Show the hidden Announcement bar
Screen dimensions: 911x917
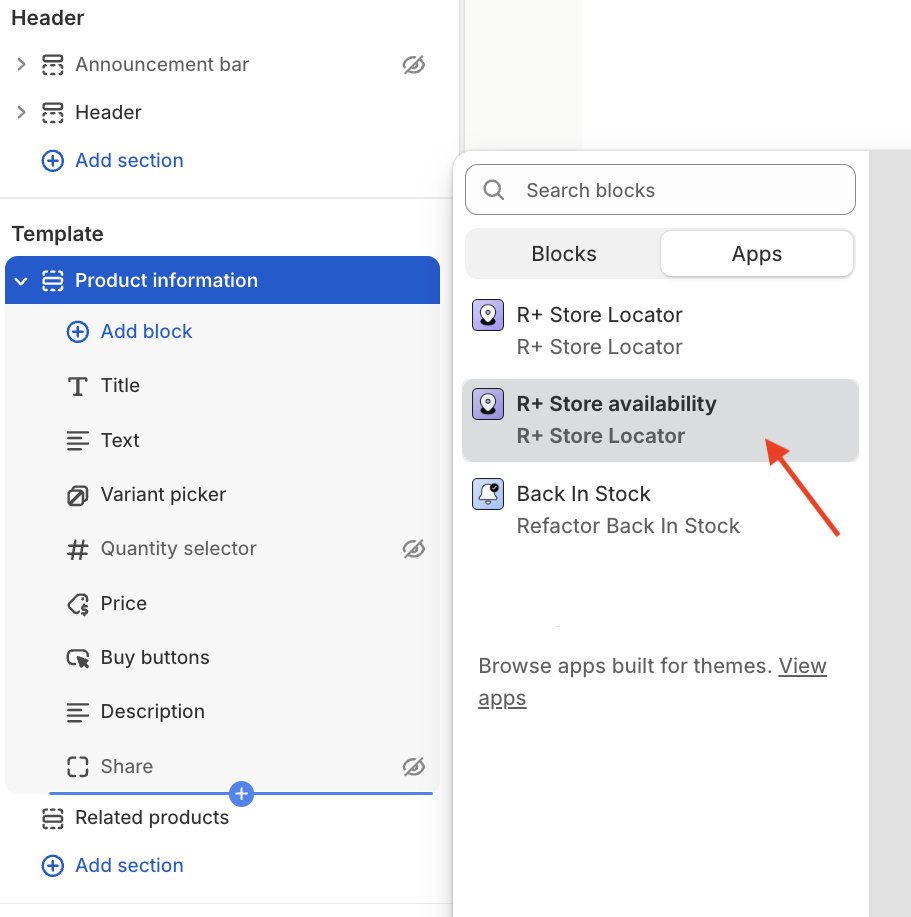(414, 65)
